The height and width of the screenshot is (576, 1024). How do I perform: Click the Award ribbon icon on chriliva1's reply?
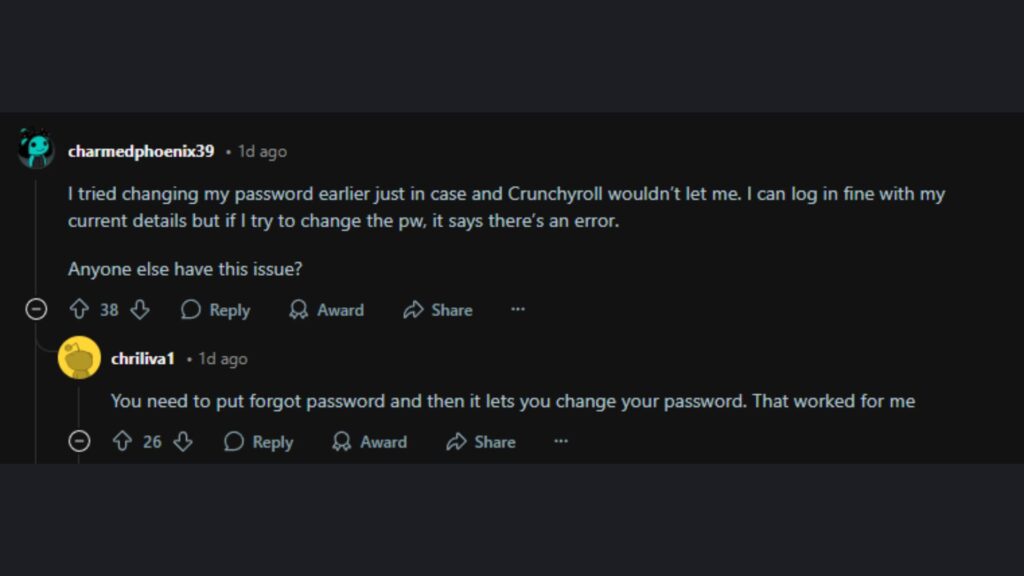[x=340, y=441]
